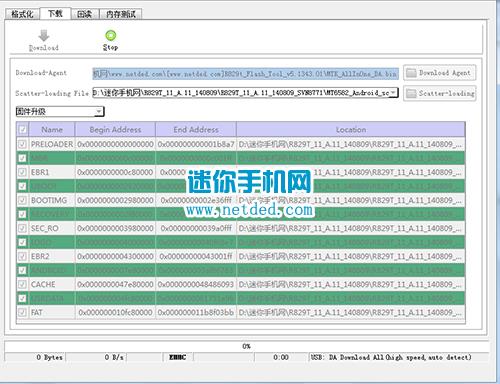Viewport: 500px width, 384px height.
Task: Click begin address 0x0000000047e80000 of CACHE
Action: point(115,284)
